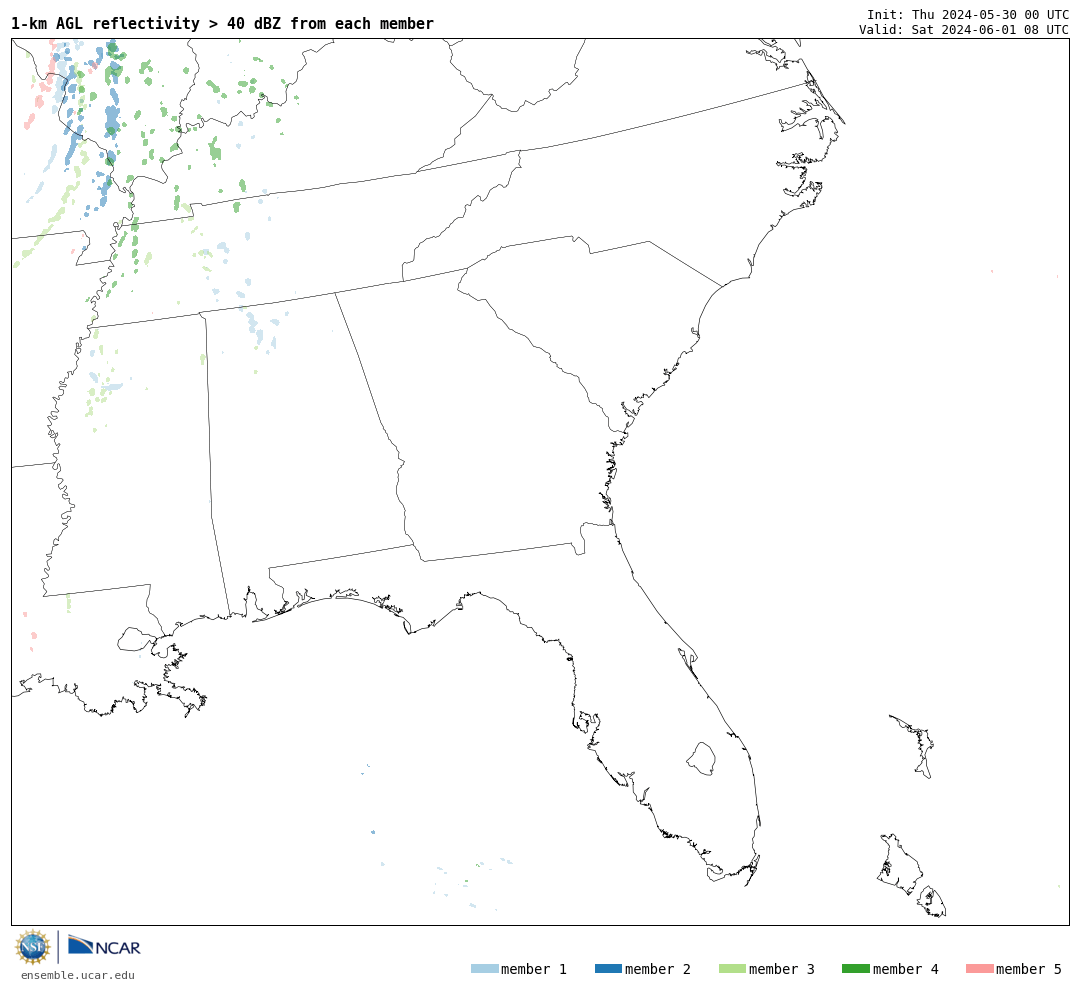Click the member 2 dark blue swatch

pyautogui.click(x=608, y=968)
